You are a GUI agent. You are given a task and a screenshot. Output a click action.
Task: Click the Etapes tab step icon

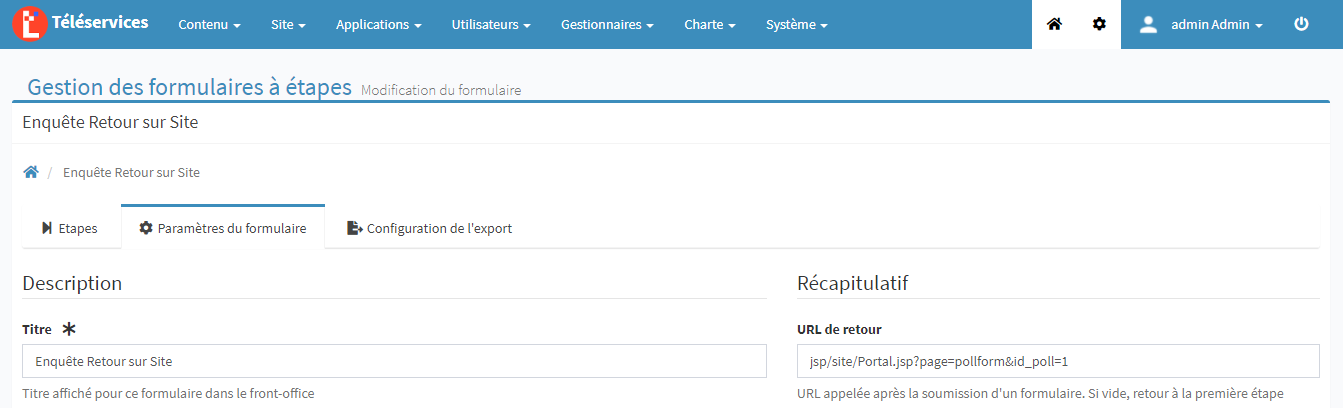click(x=47, y=228)
